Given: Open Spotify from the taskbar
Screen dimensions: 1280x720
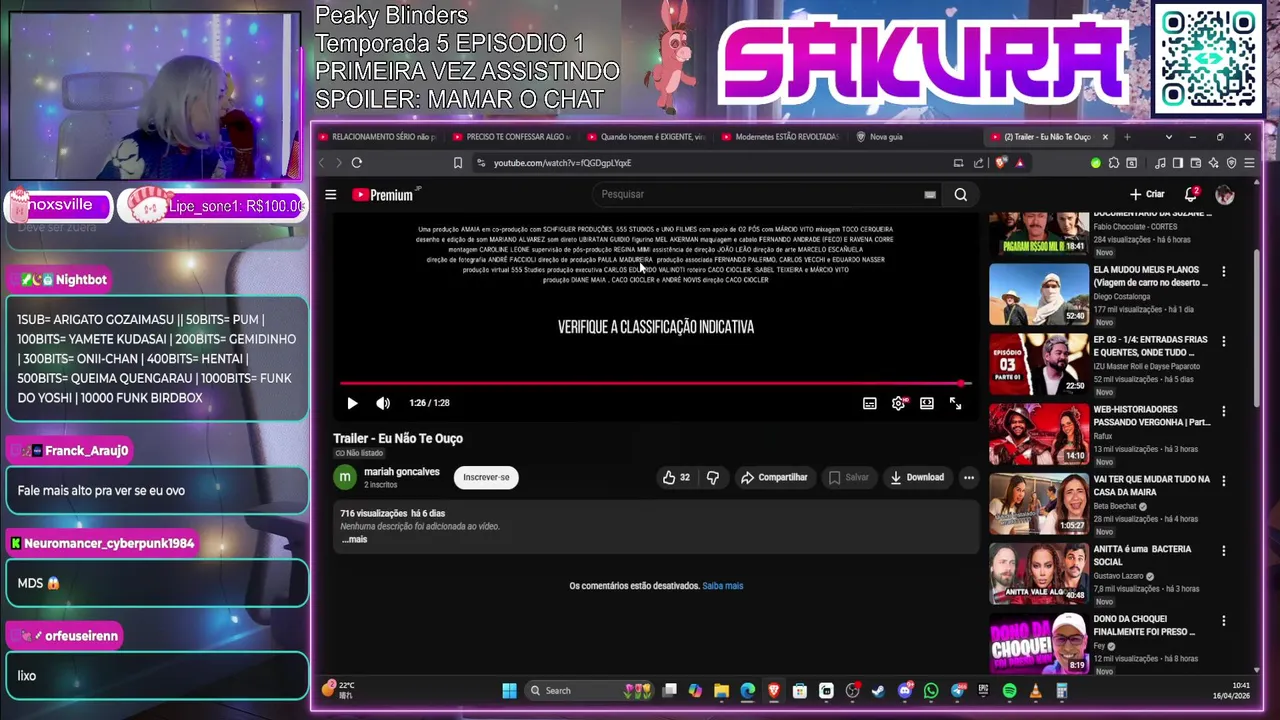Looking at the screenshot, I should 1009,690.
